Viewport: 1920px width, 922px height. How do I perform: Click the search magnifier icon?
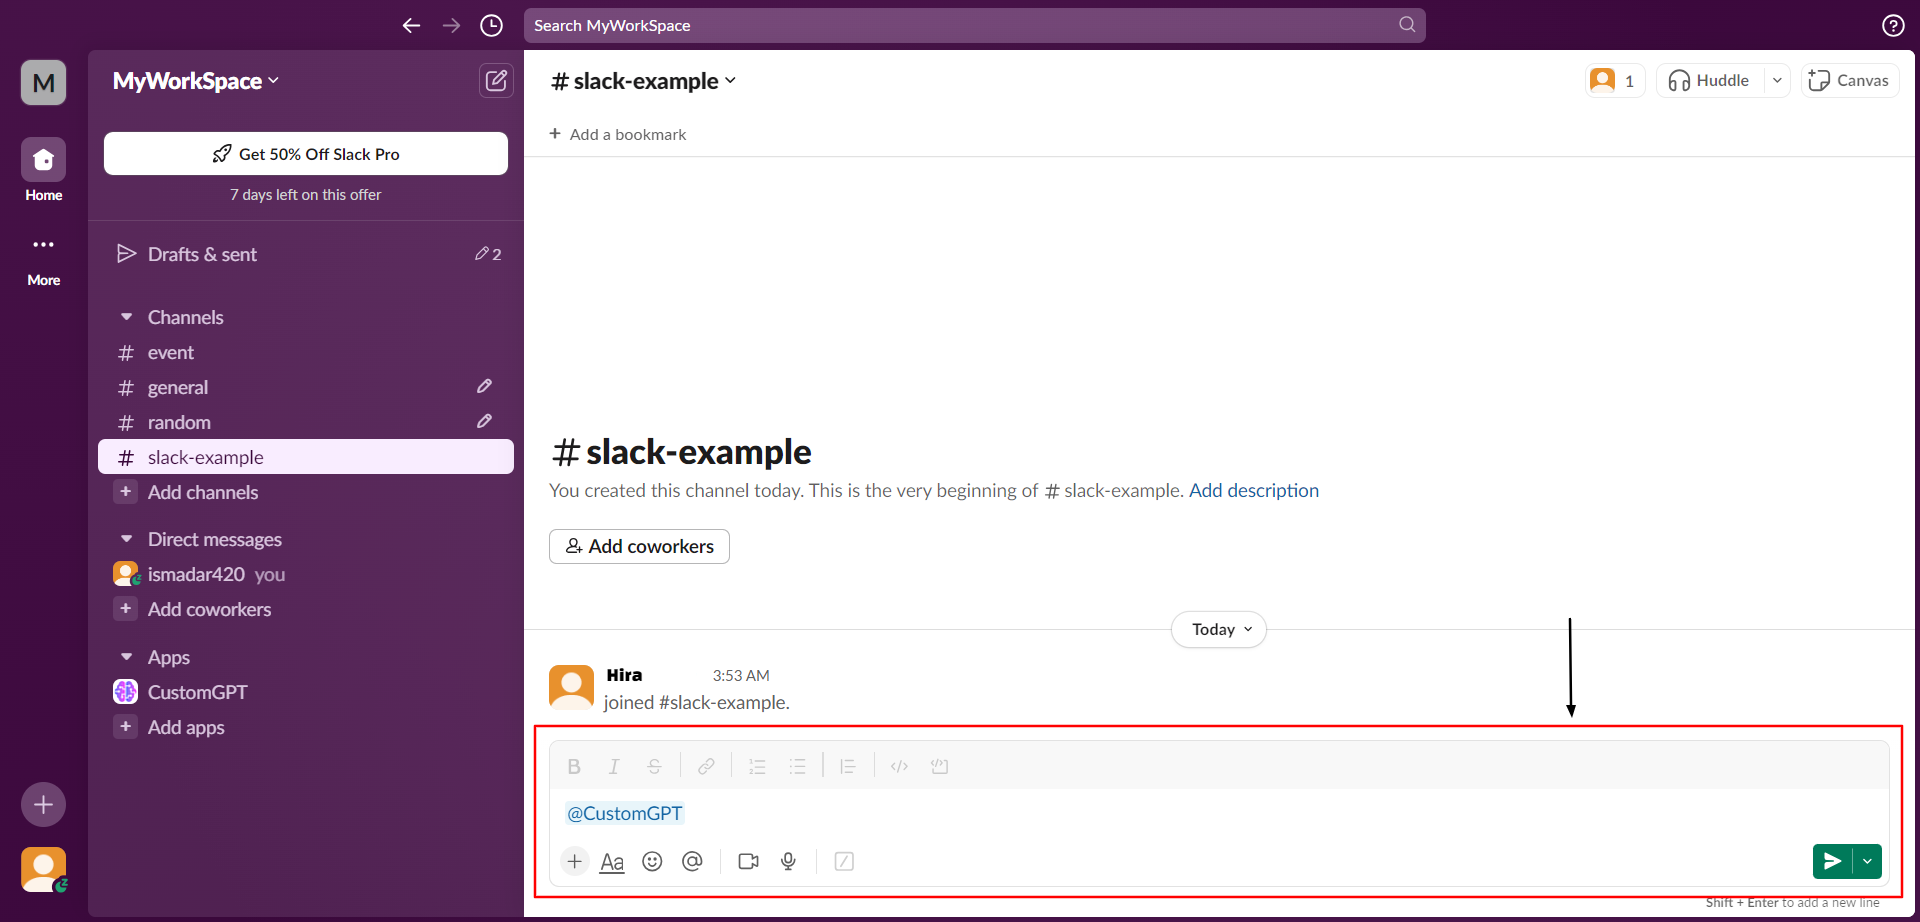point(1407,25)
